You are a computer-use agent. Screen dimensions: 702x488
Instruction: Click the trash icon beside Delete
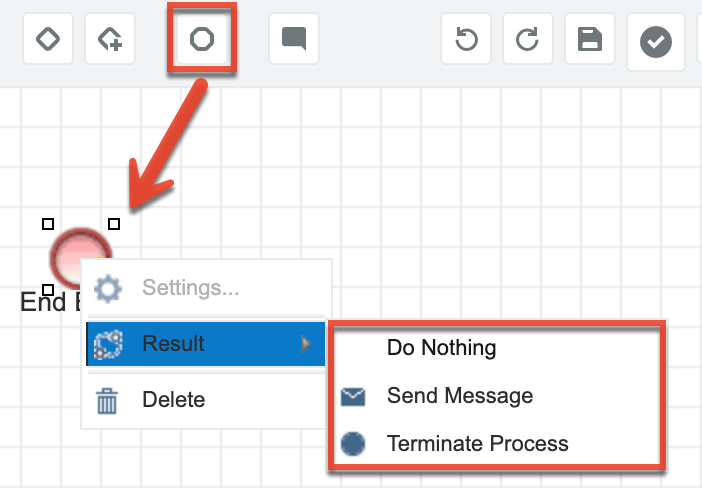click(x=107, y=400)
